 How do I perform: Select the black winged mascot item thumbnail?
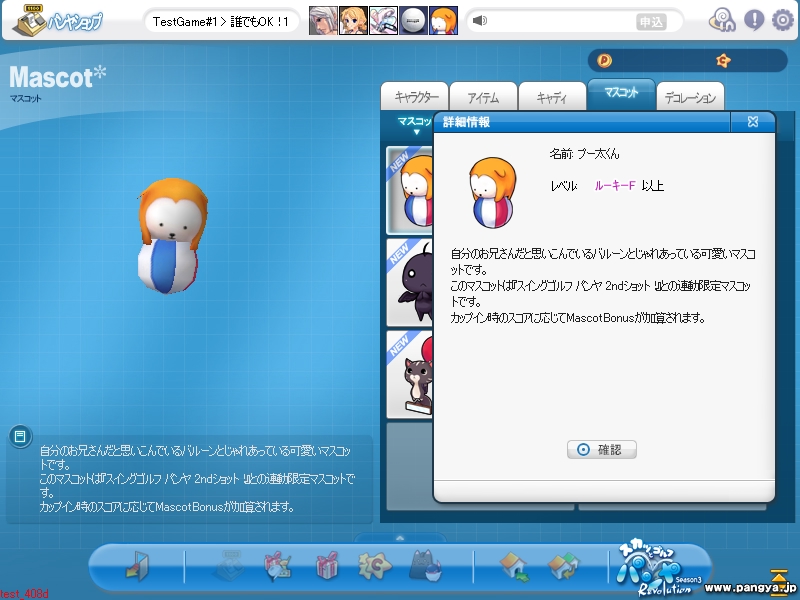410,282
